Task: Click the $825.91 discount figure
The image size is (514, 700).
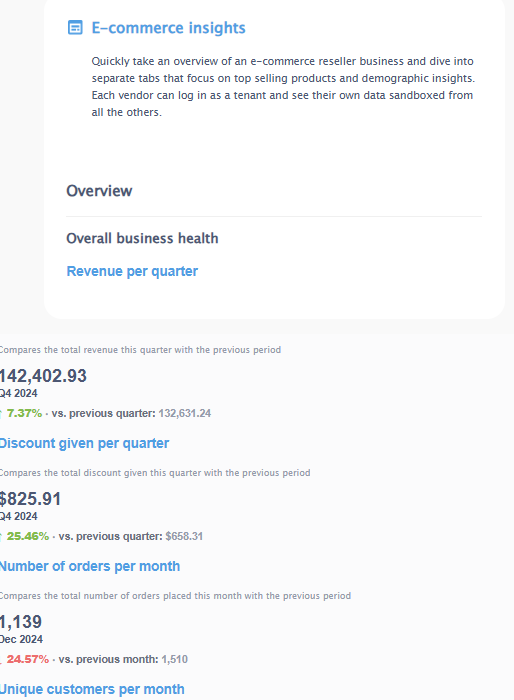Action: 30,499
